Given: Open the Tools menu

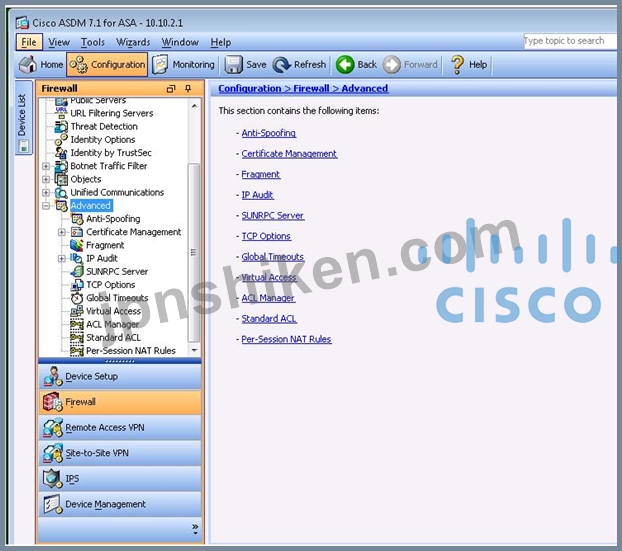Looking at the screenshot, I should point(93,42).
